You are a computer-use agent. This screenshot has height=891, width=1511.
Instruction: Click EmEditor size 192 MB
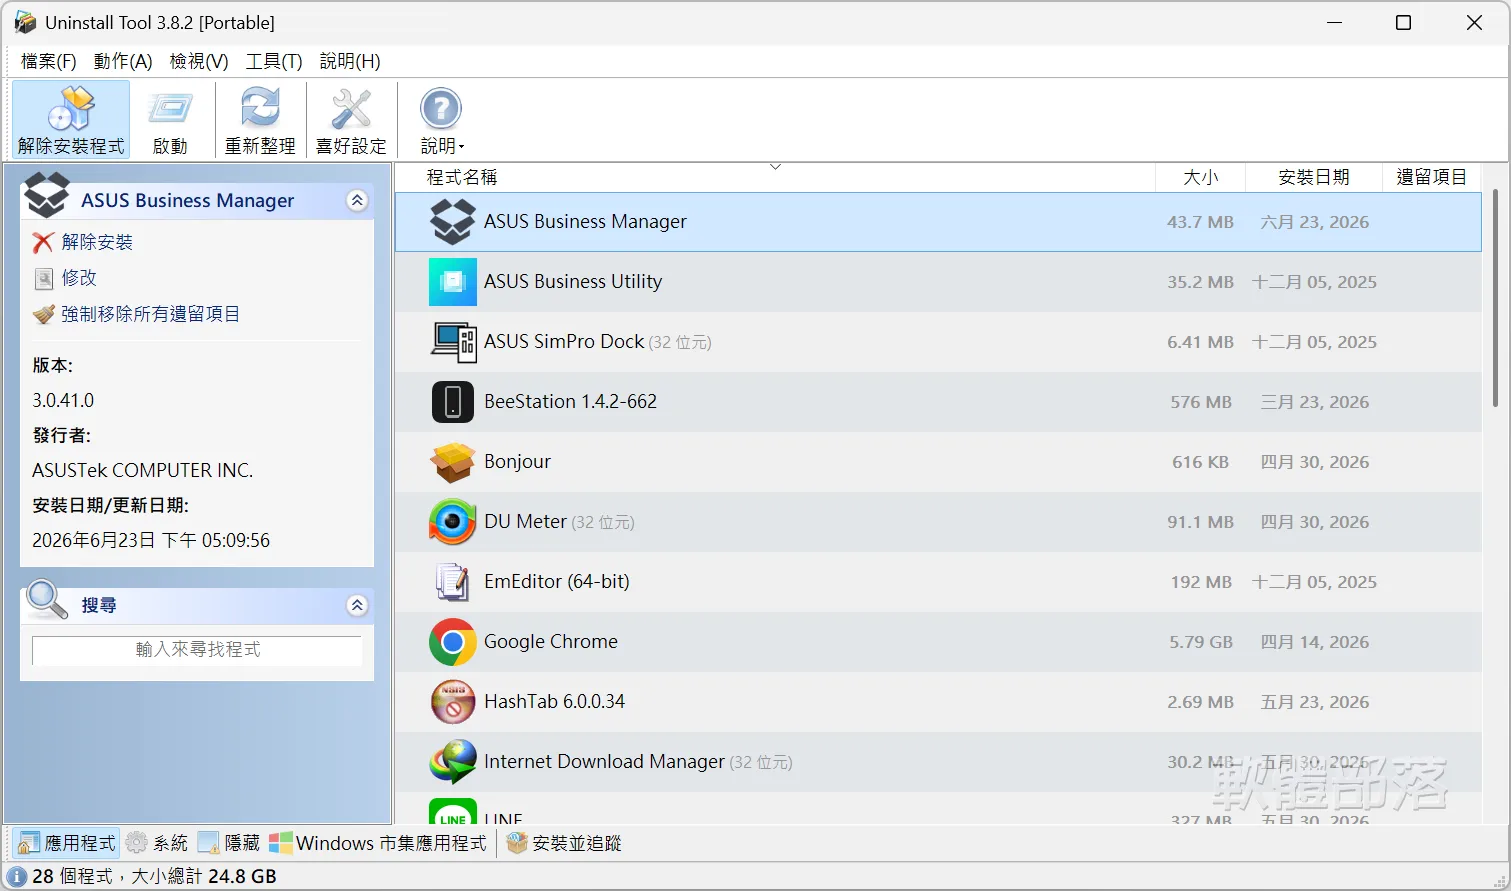click(x=1201, y=582)
